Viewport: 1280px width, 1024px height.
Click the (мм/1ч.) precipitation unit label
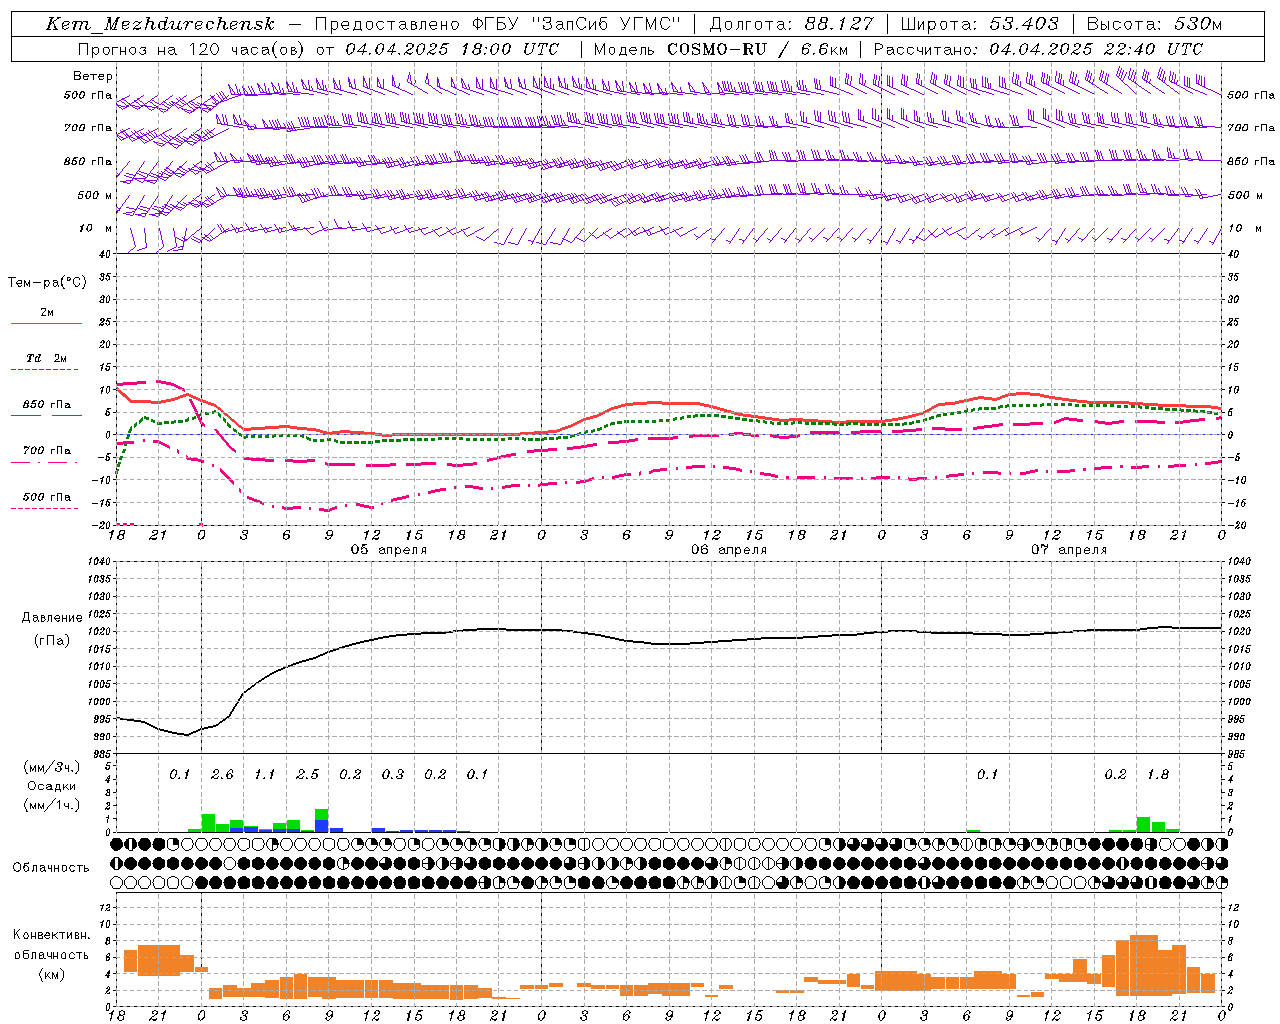[51, 805]
